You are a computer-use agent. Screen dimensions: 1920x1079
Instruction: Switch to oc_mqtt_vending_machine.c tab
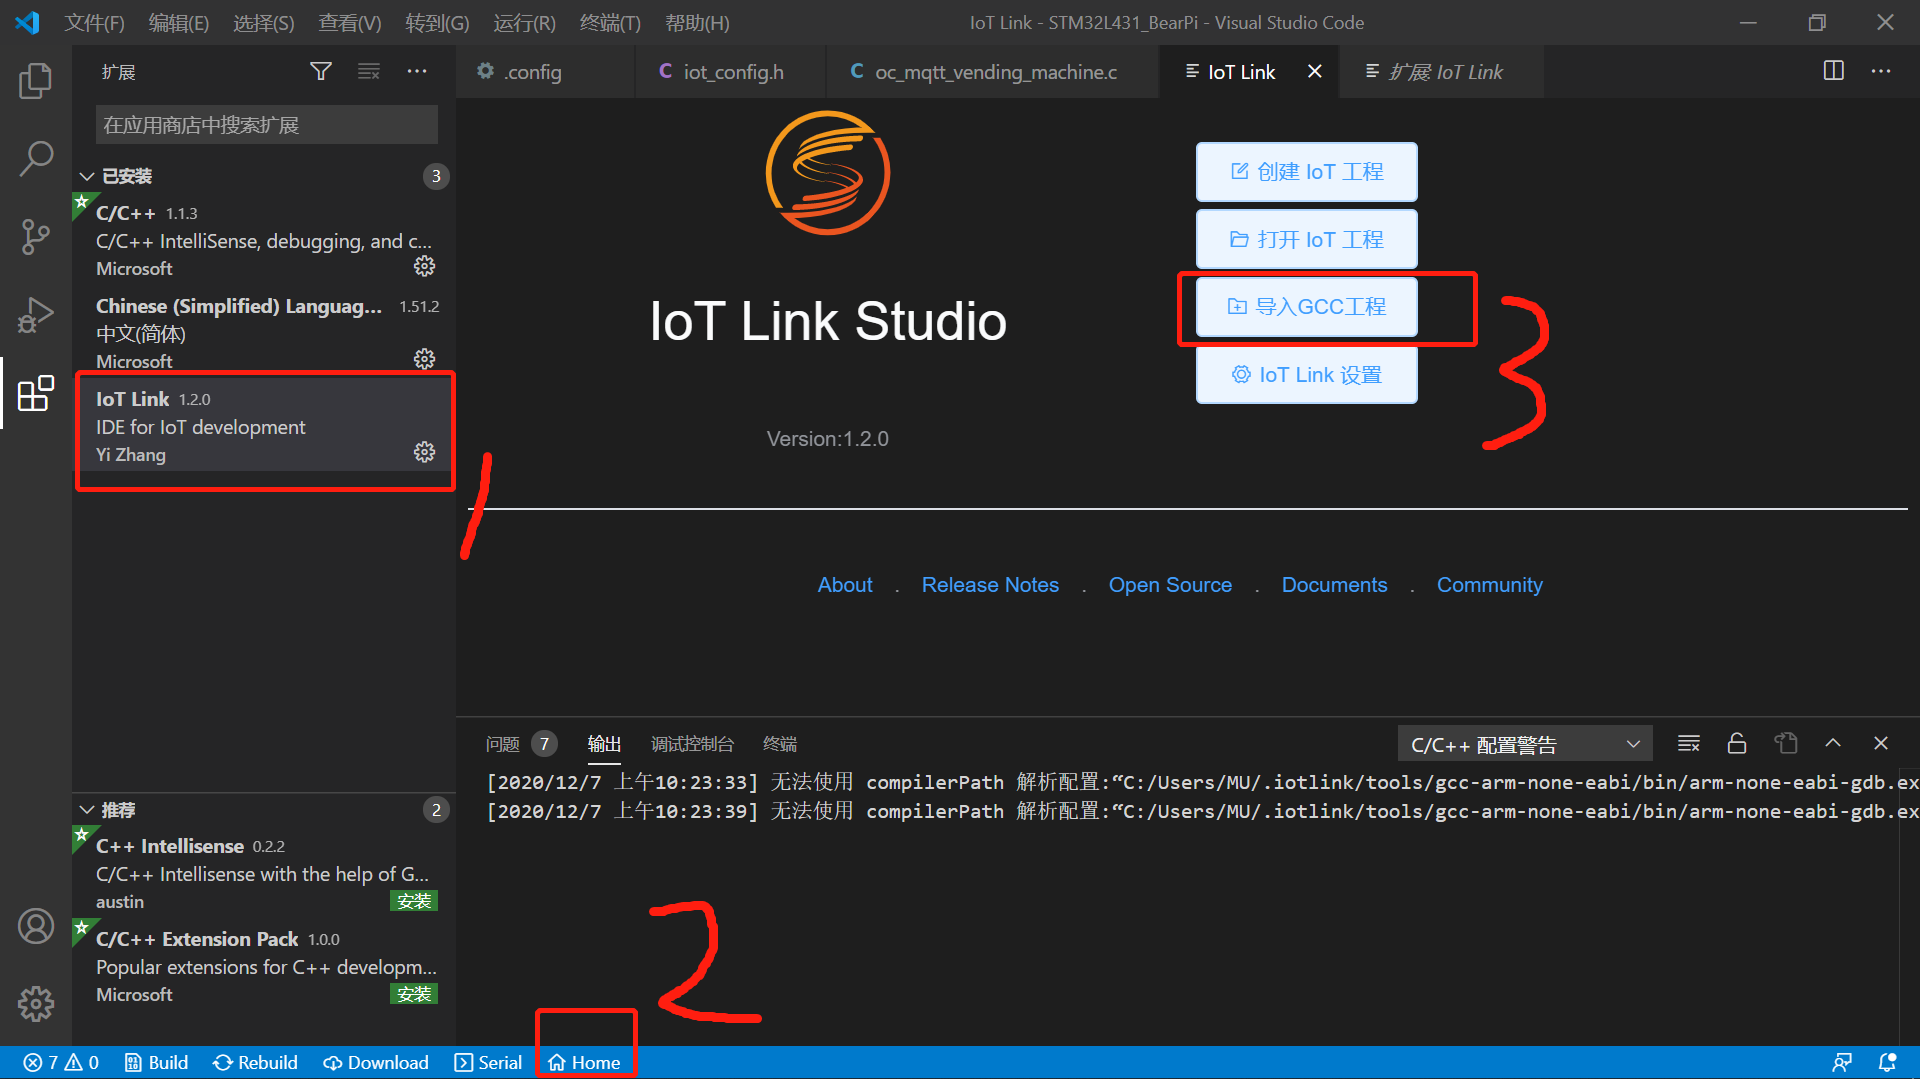coord(993,71)
